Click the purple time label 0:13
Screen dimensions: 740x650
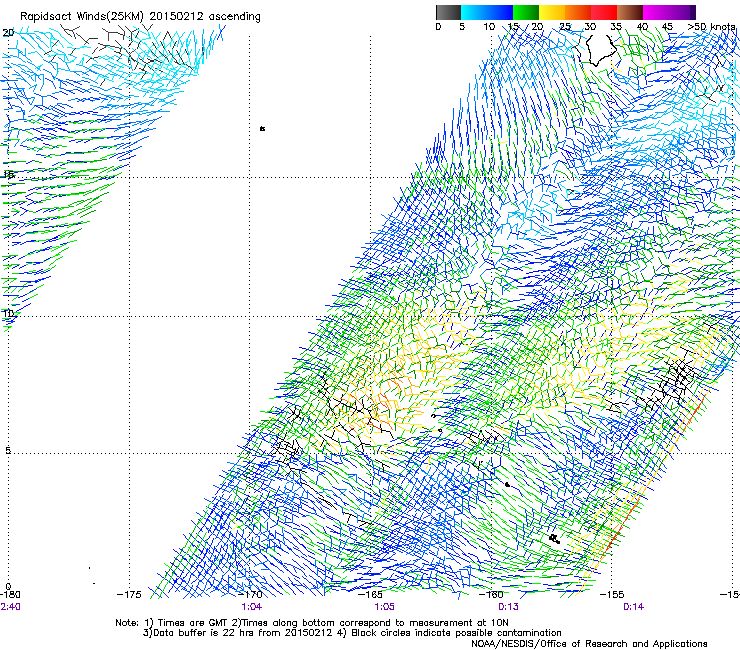pos(508,607)
